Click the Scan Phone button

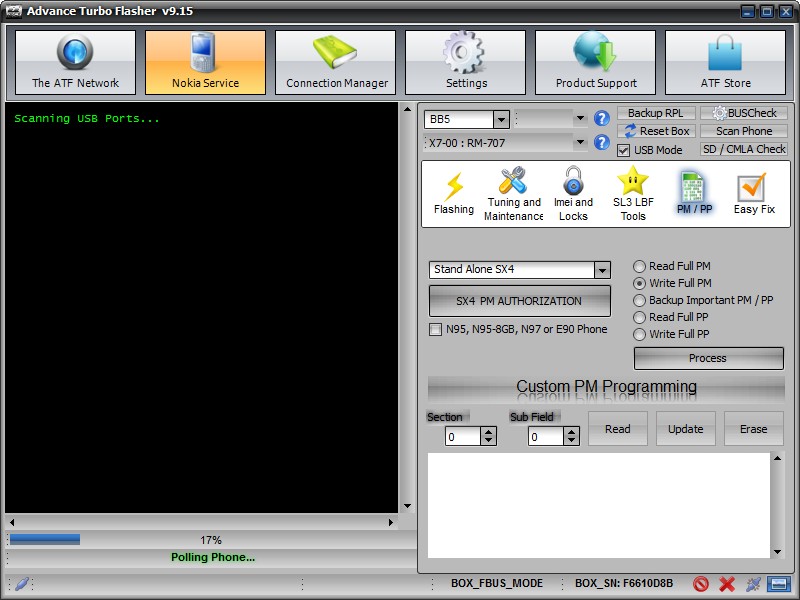(x=744, y=131)
